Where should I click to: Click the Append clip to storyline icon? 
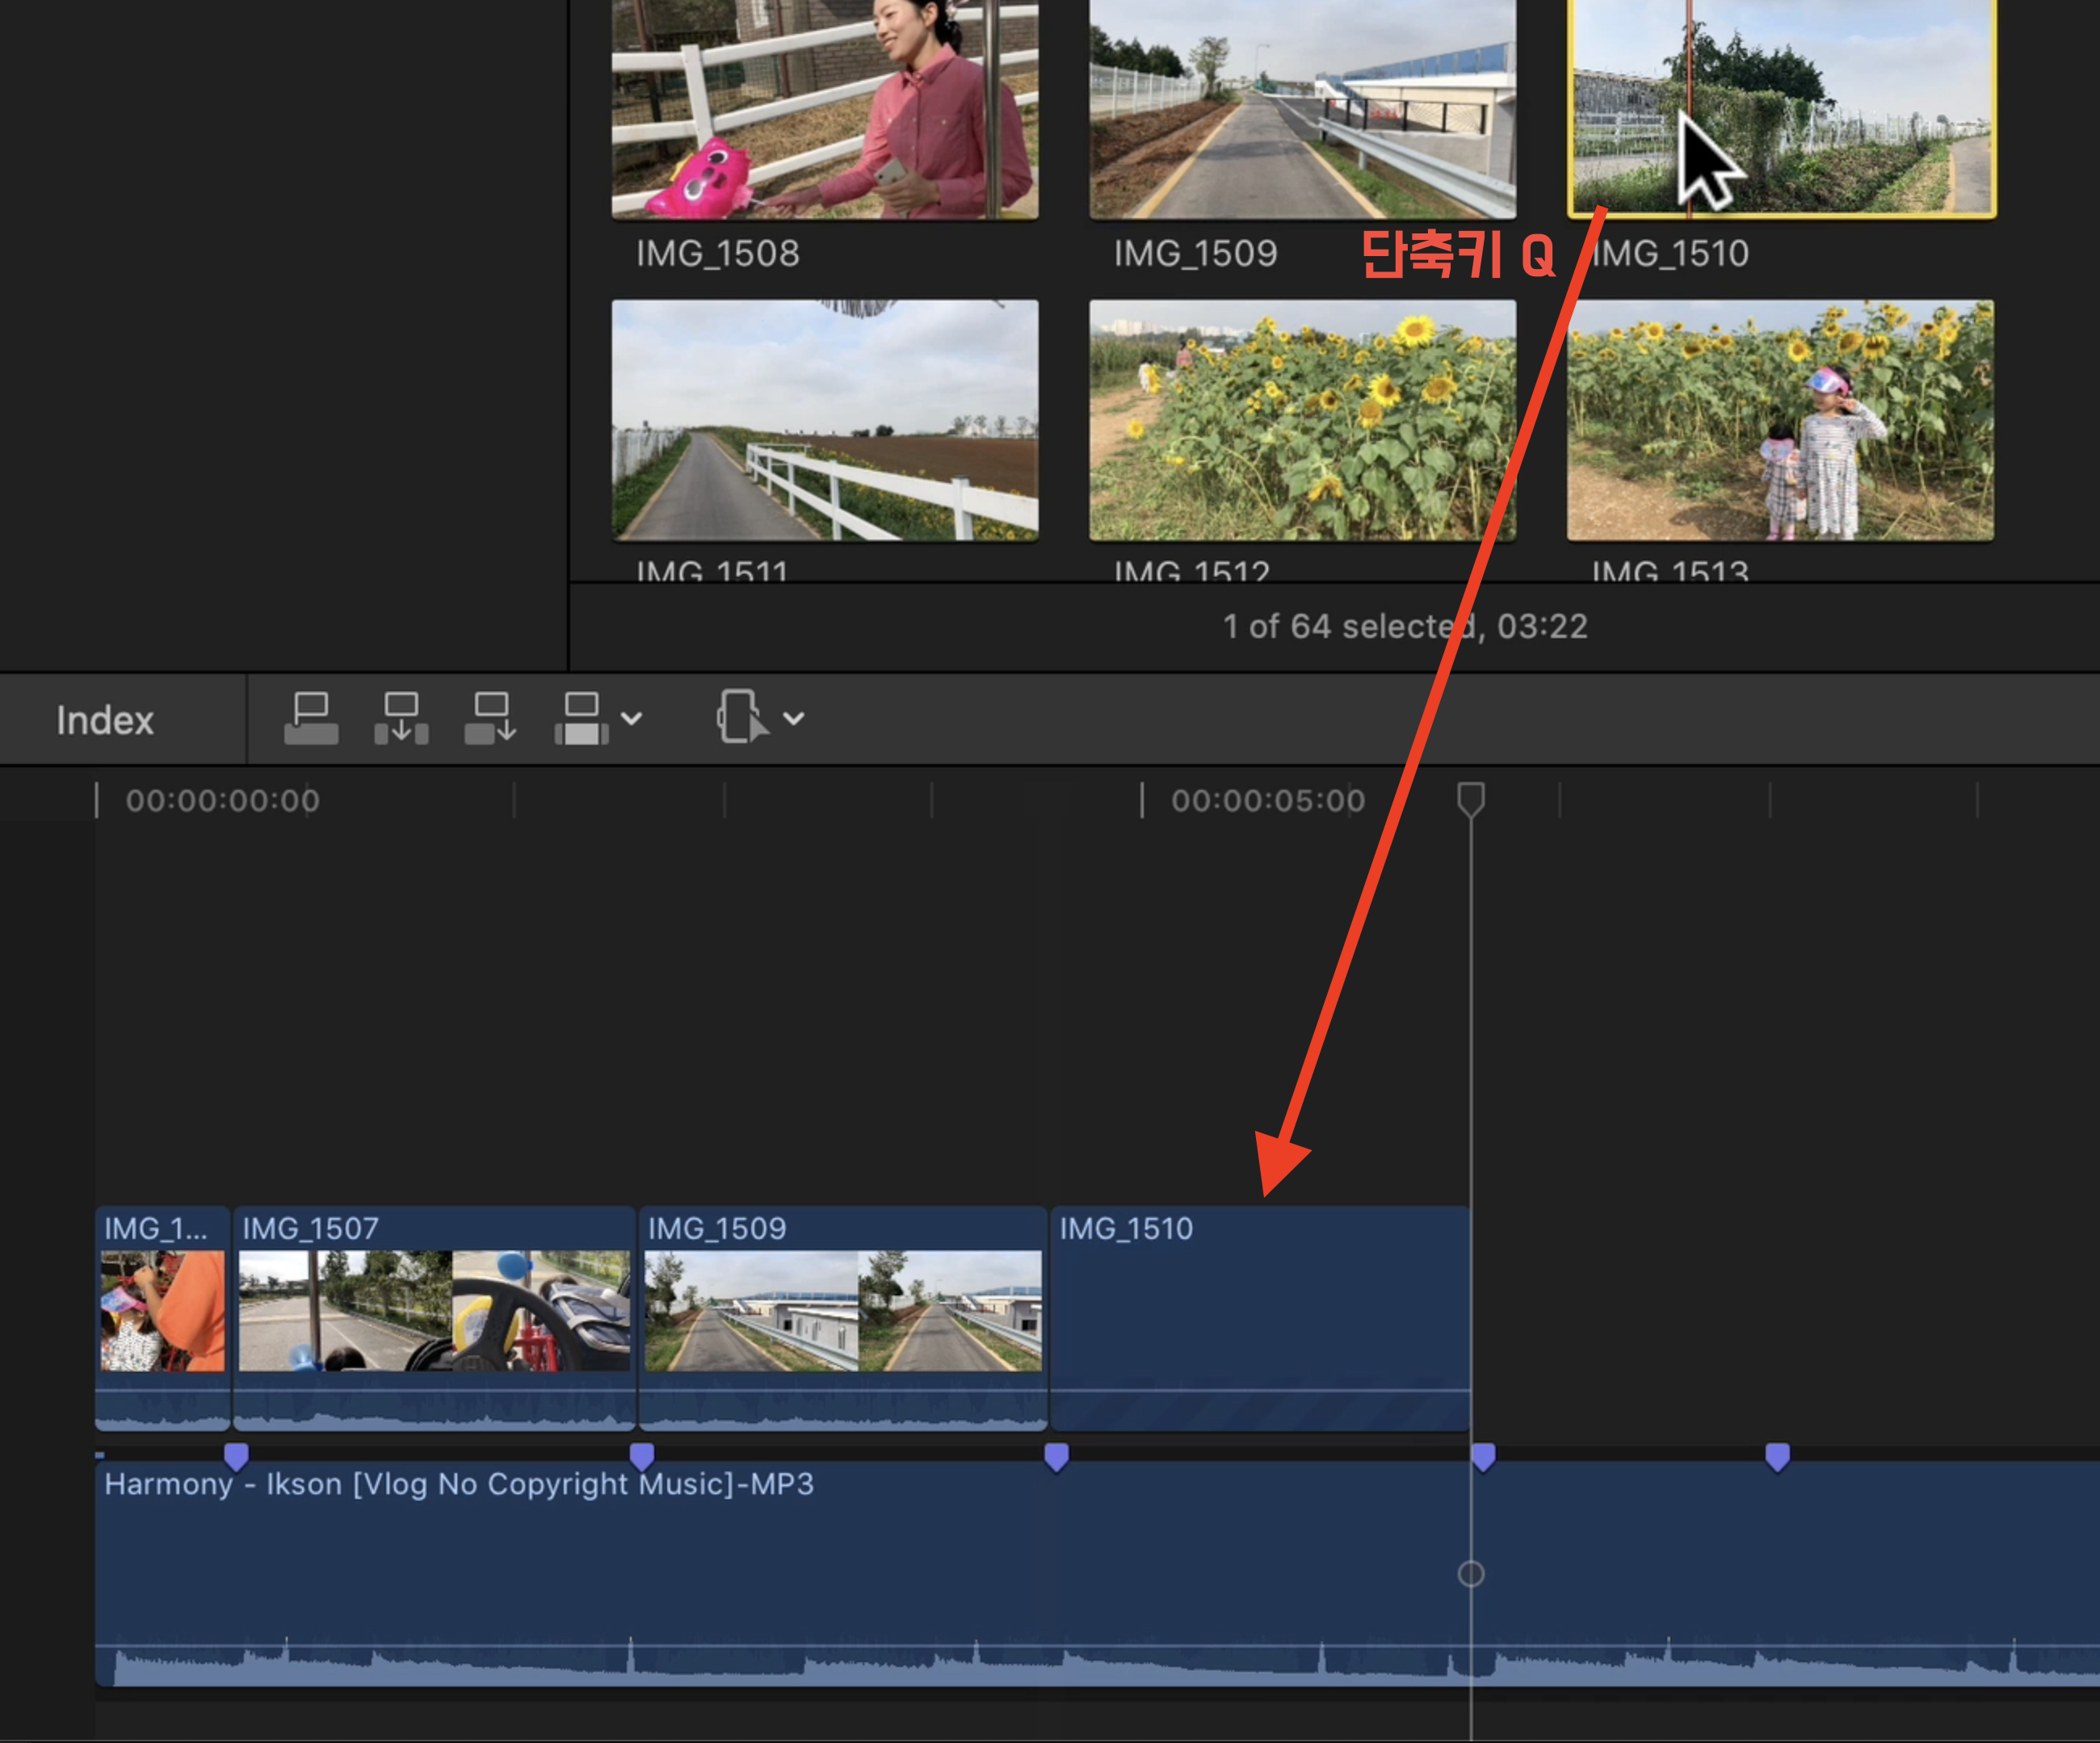(491, 719)
